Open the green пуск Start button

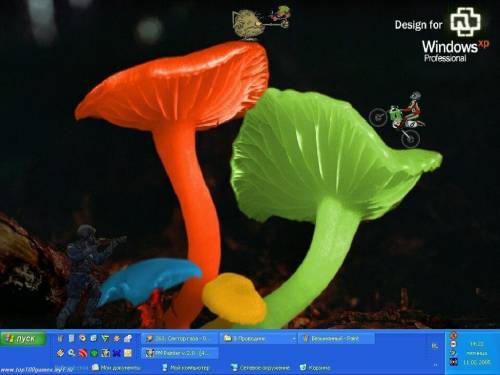(23, 339)
